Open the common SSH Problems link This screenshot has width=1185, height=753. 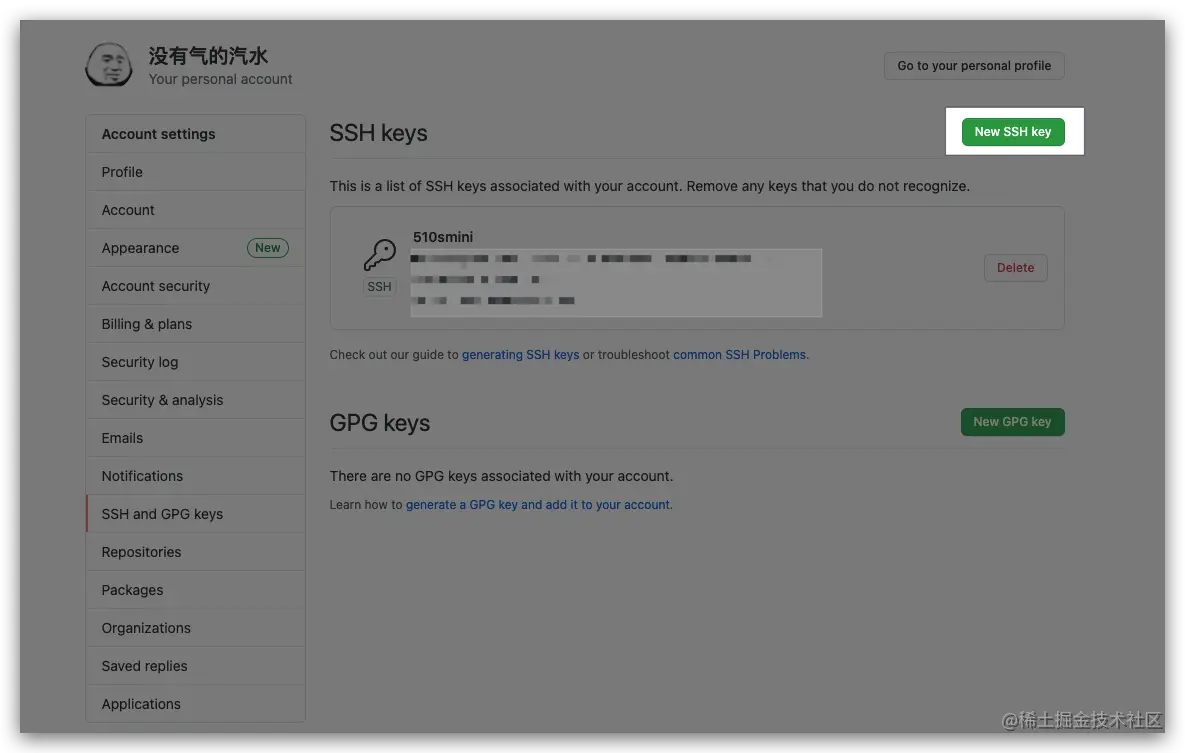click(739, 355)
